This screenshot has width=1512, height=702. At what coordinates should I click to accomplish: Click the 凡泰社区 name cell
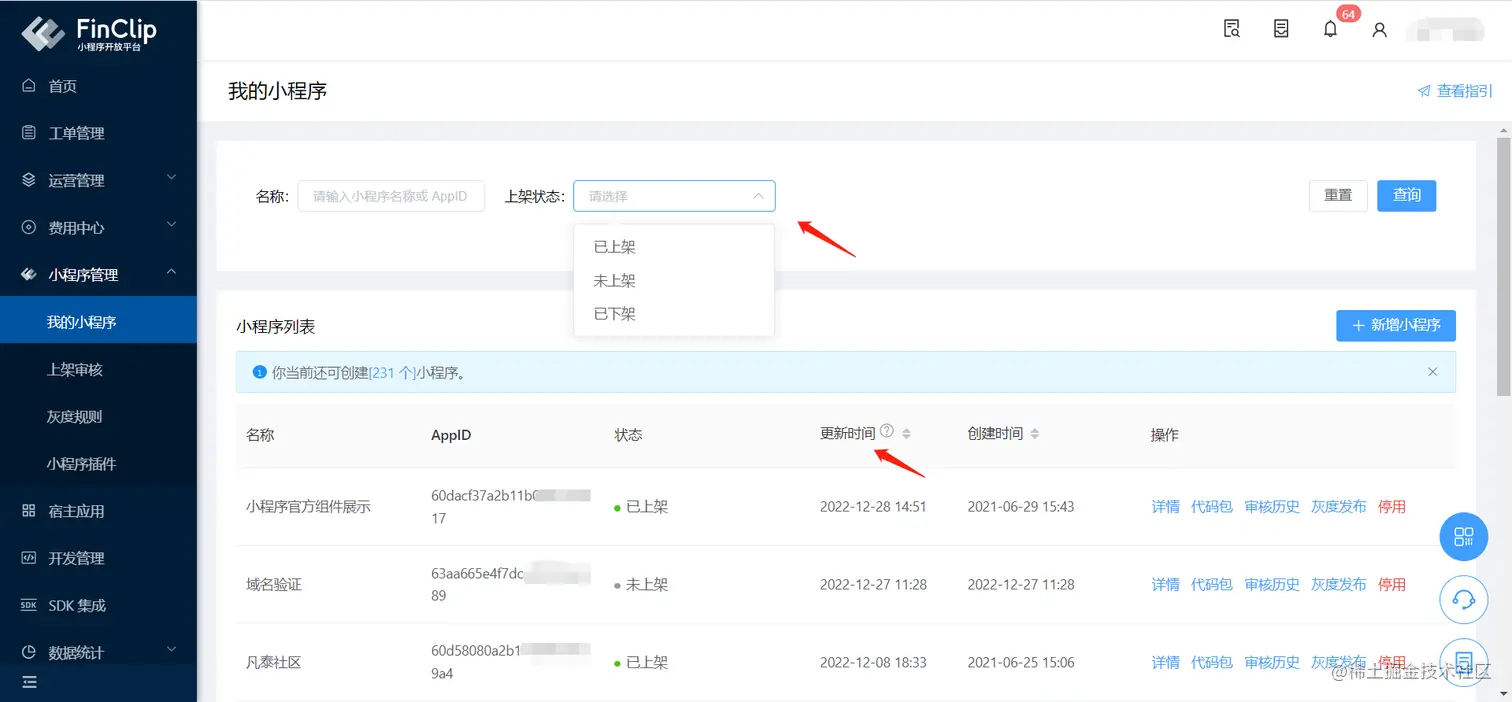(274, 662)
